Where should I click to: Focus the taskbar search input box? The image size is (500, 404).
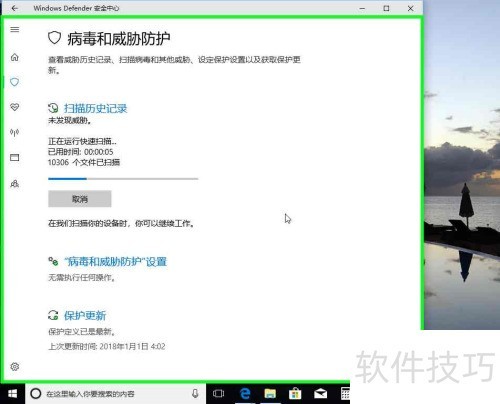[x=115, y=394]
